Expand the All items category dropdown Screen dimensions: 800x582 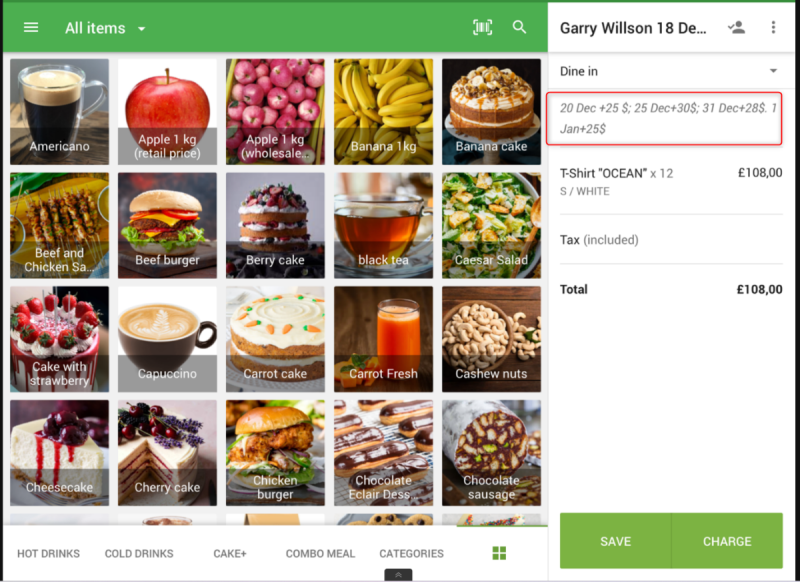point(105,28)
